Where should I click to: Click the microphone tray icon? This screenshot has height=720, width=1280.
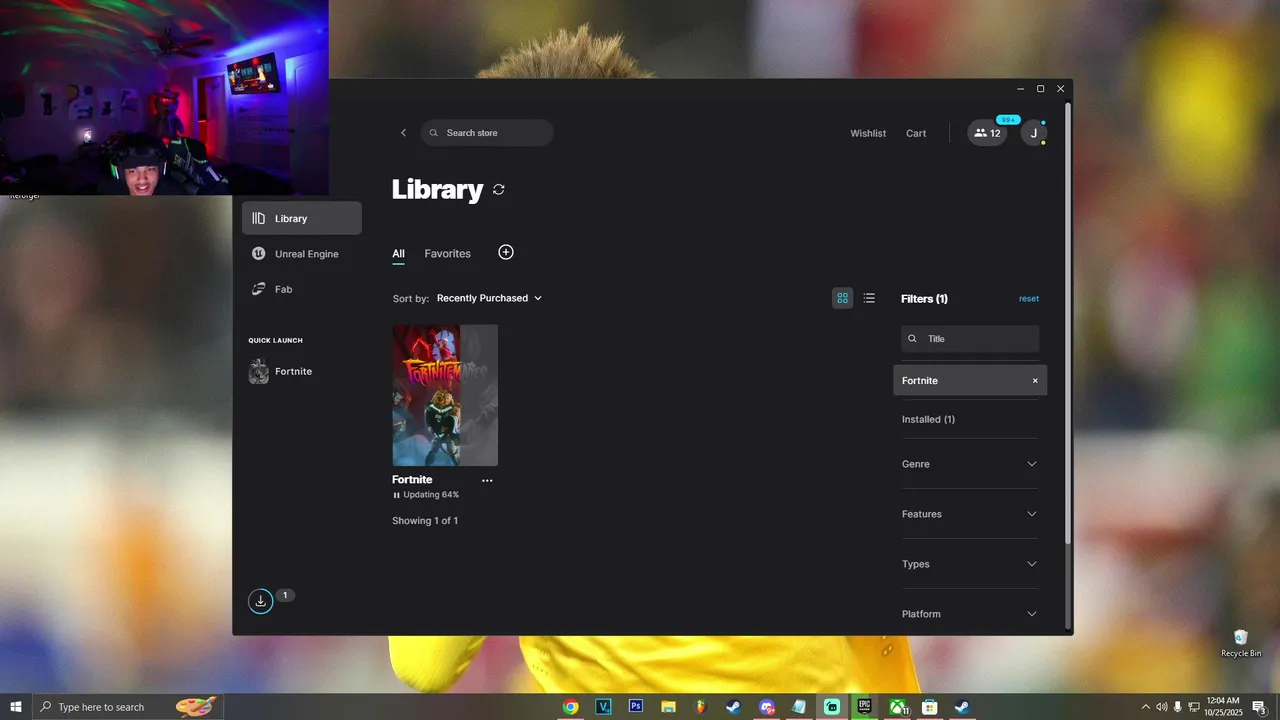tap(1177, 707)
